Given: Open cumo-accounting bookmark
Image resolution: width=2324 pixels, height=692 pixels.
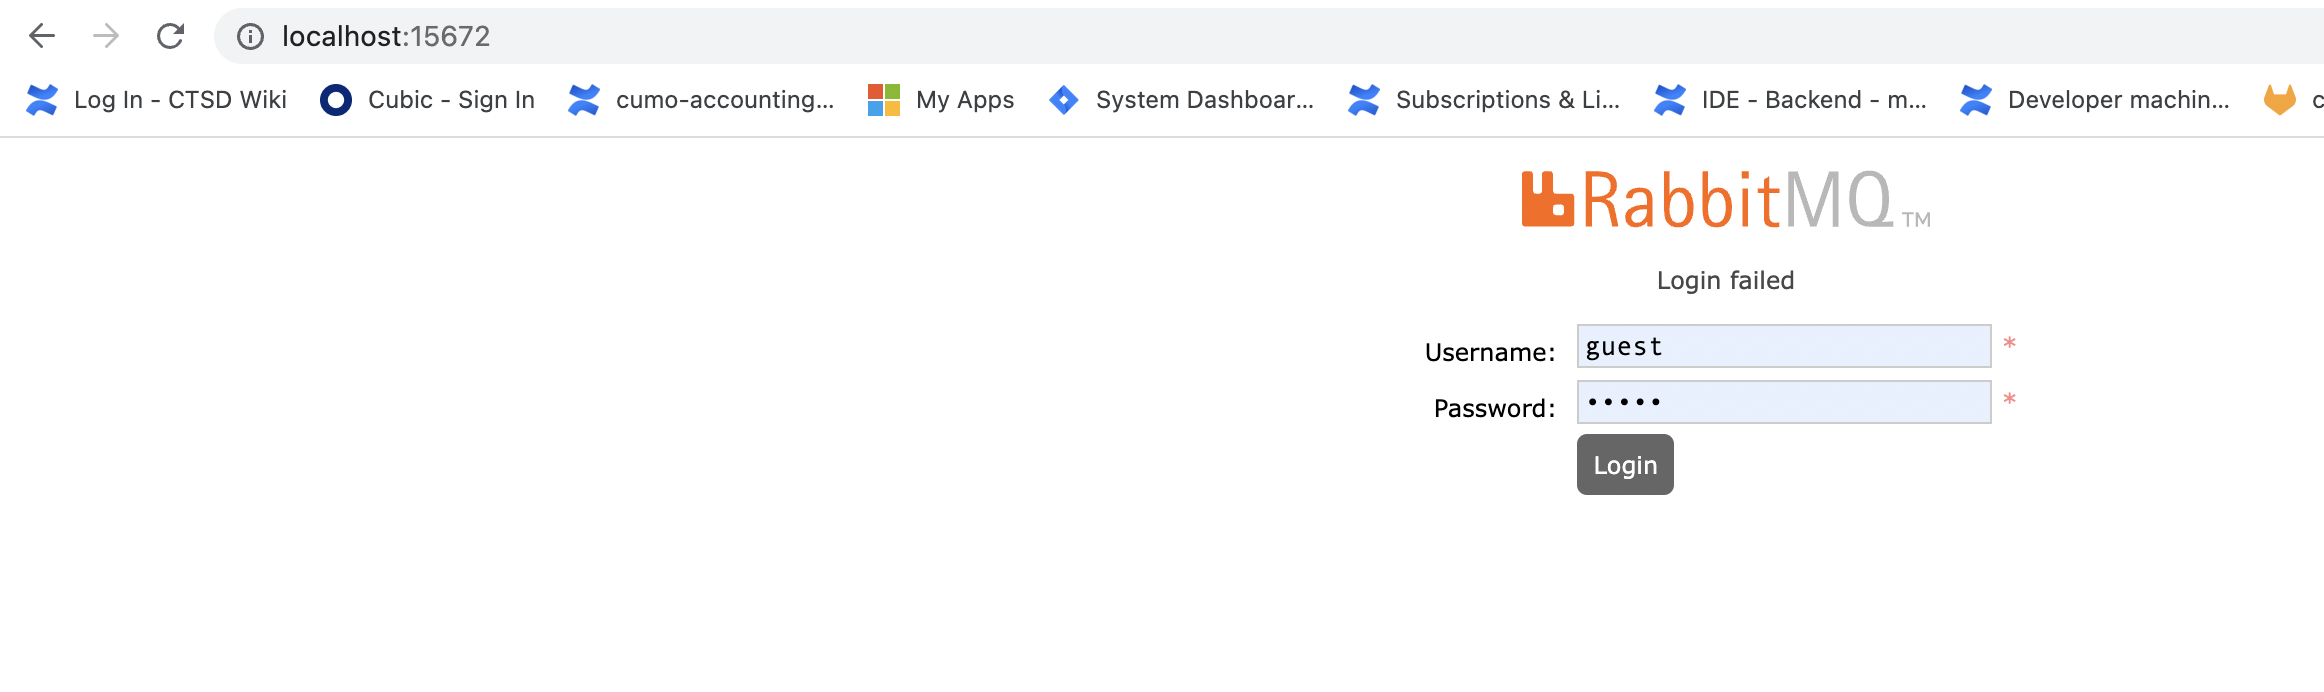Looking at the screenshot, I should pos(701,100).
